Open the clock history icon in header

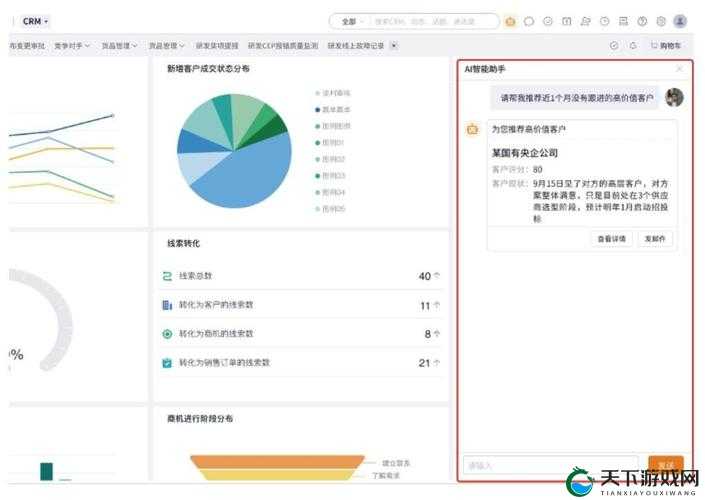coord(605,21)
